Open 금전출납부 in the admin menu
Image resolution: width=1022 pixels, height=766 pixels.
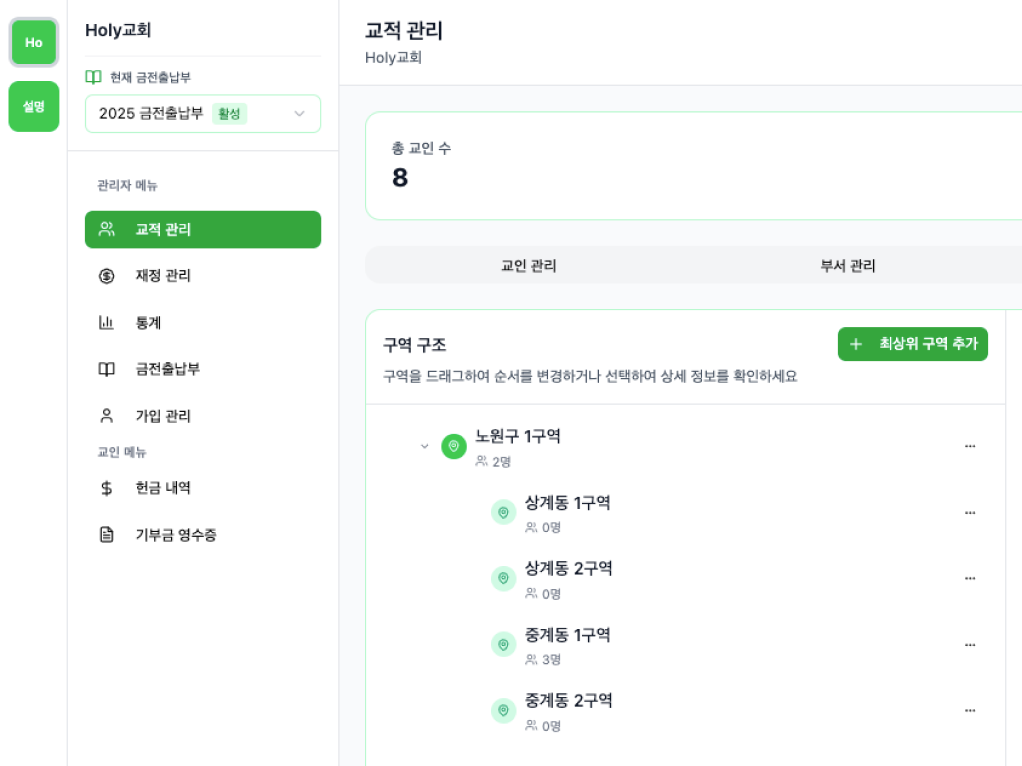tap(167, 368)
